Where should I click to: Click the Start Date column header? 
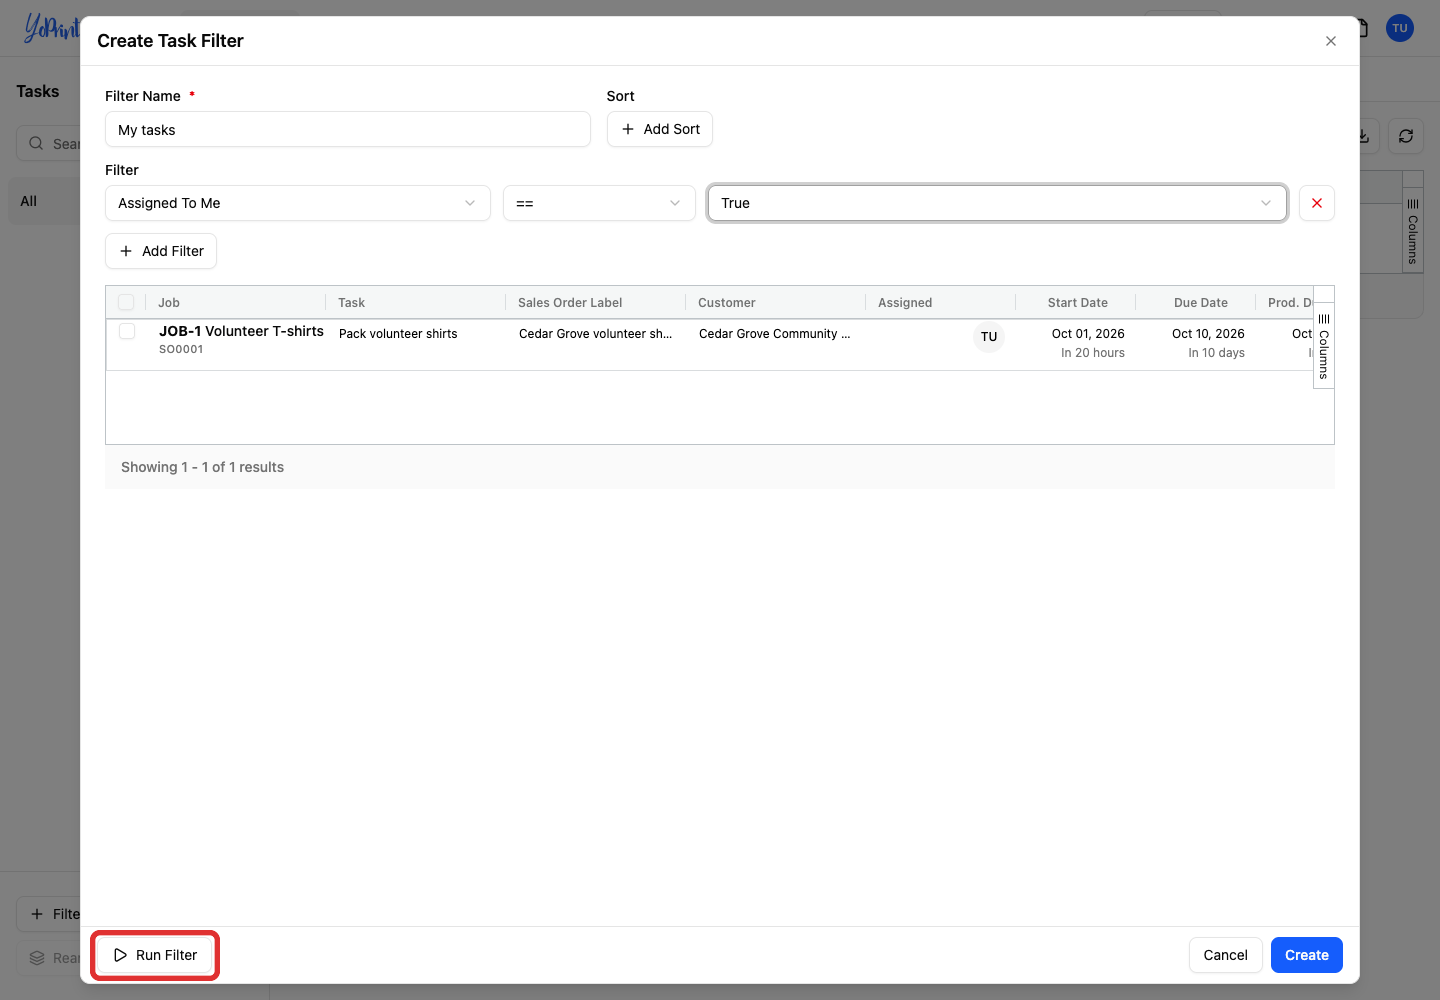(1078, 303)
